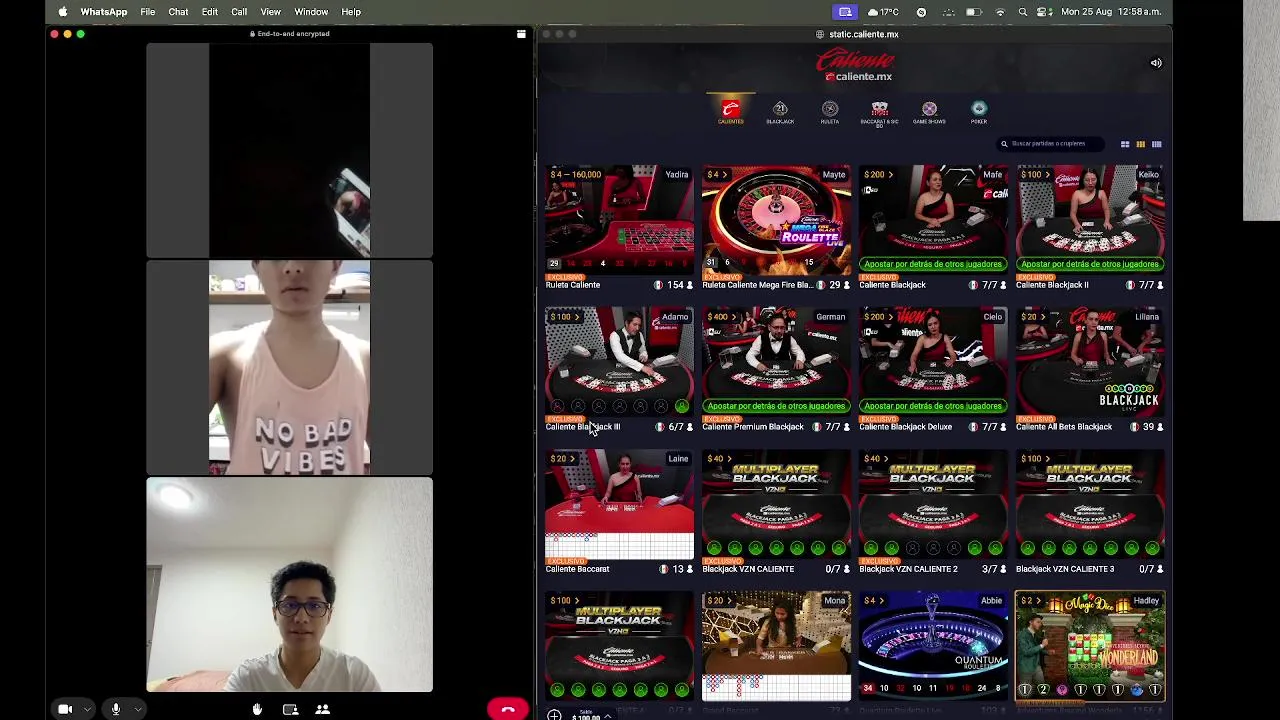The width and height of the screenshot is (1280, 720).
Task: Open the Blackjack VZN CALIENTE 3 table
Action: [1090, 504]
